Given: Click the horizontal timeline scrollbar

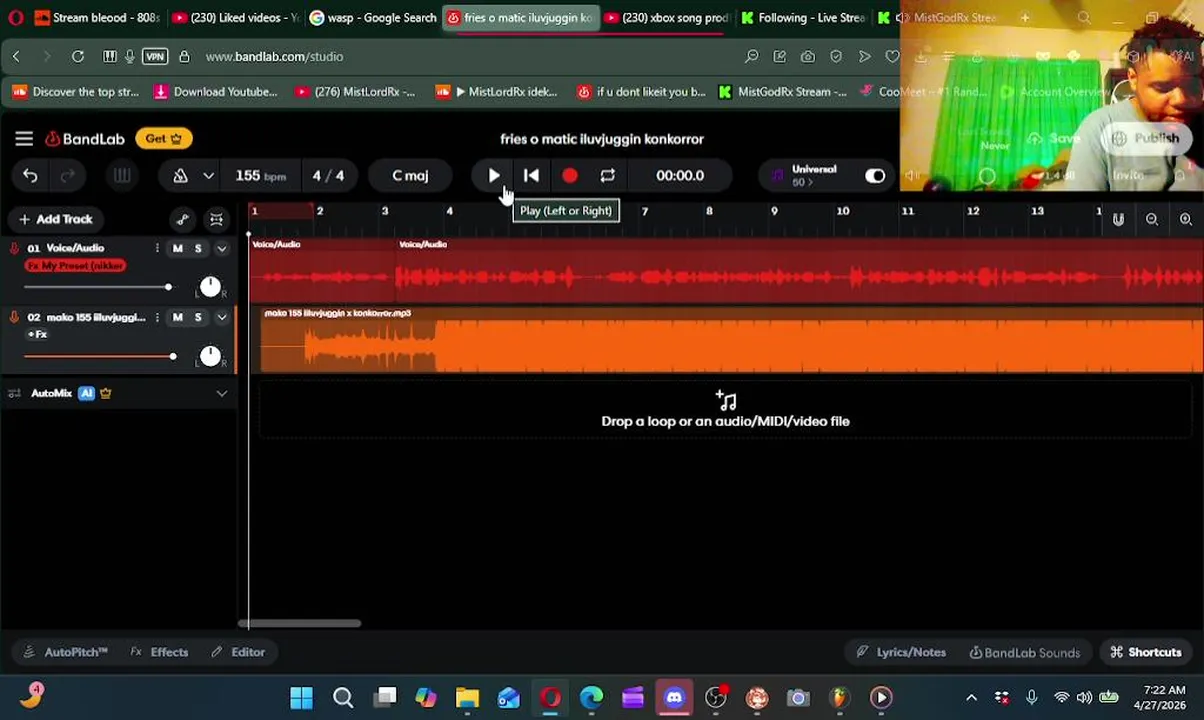Looking at the screenshot, I should [299, 623].
